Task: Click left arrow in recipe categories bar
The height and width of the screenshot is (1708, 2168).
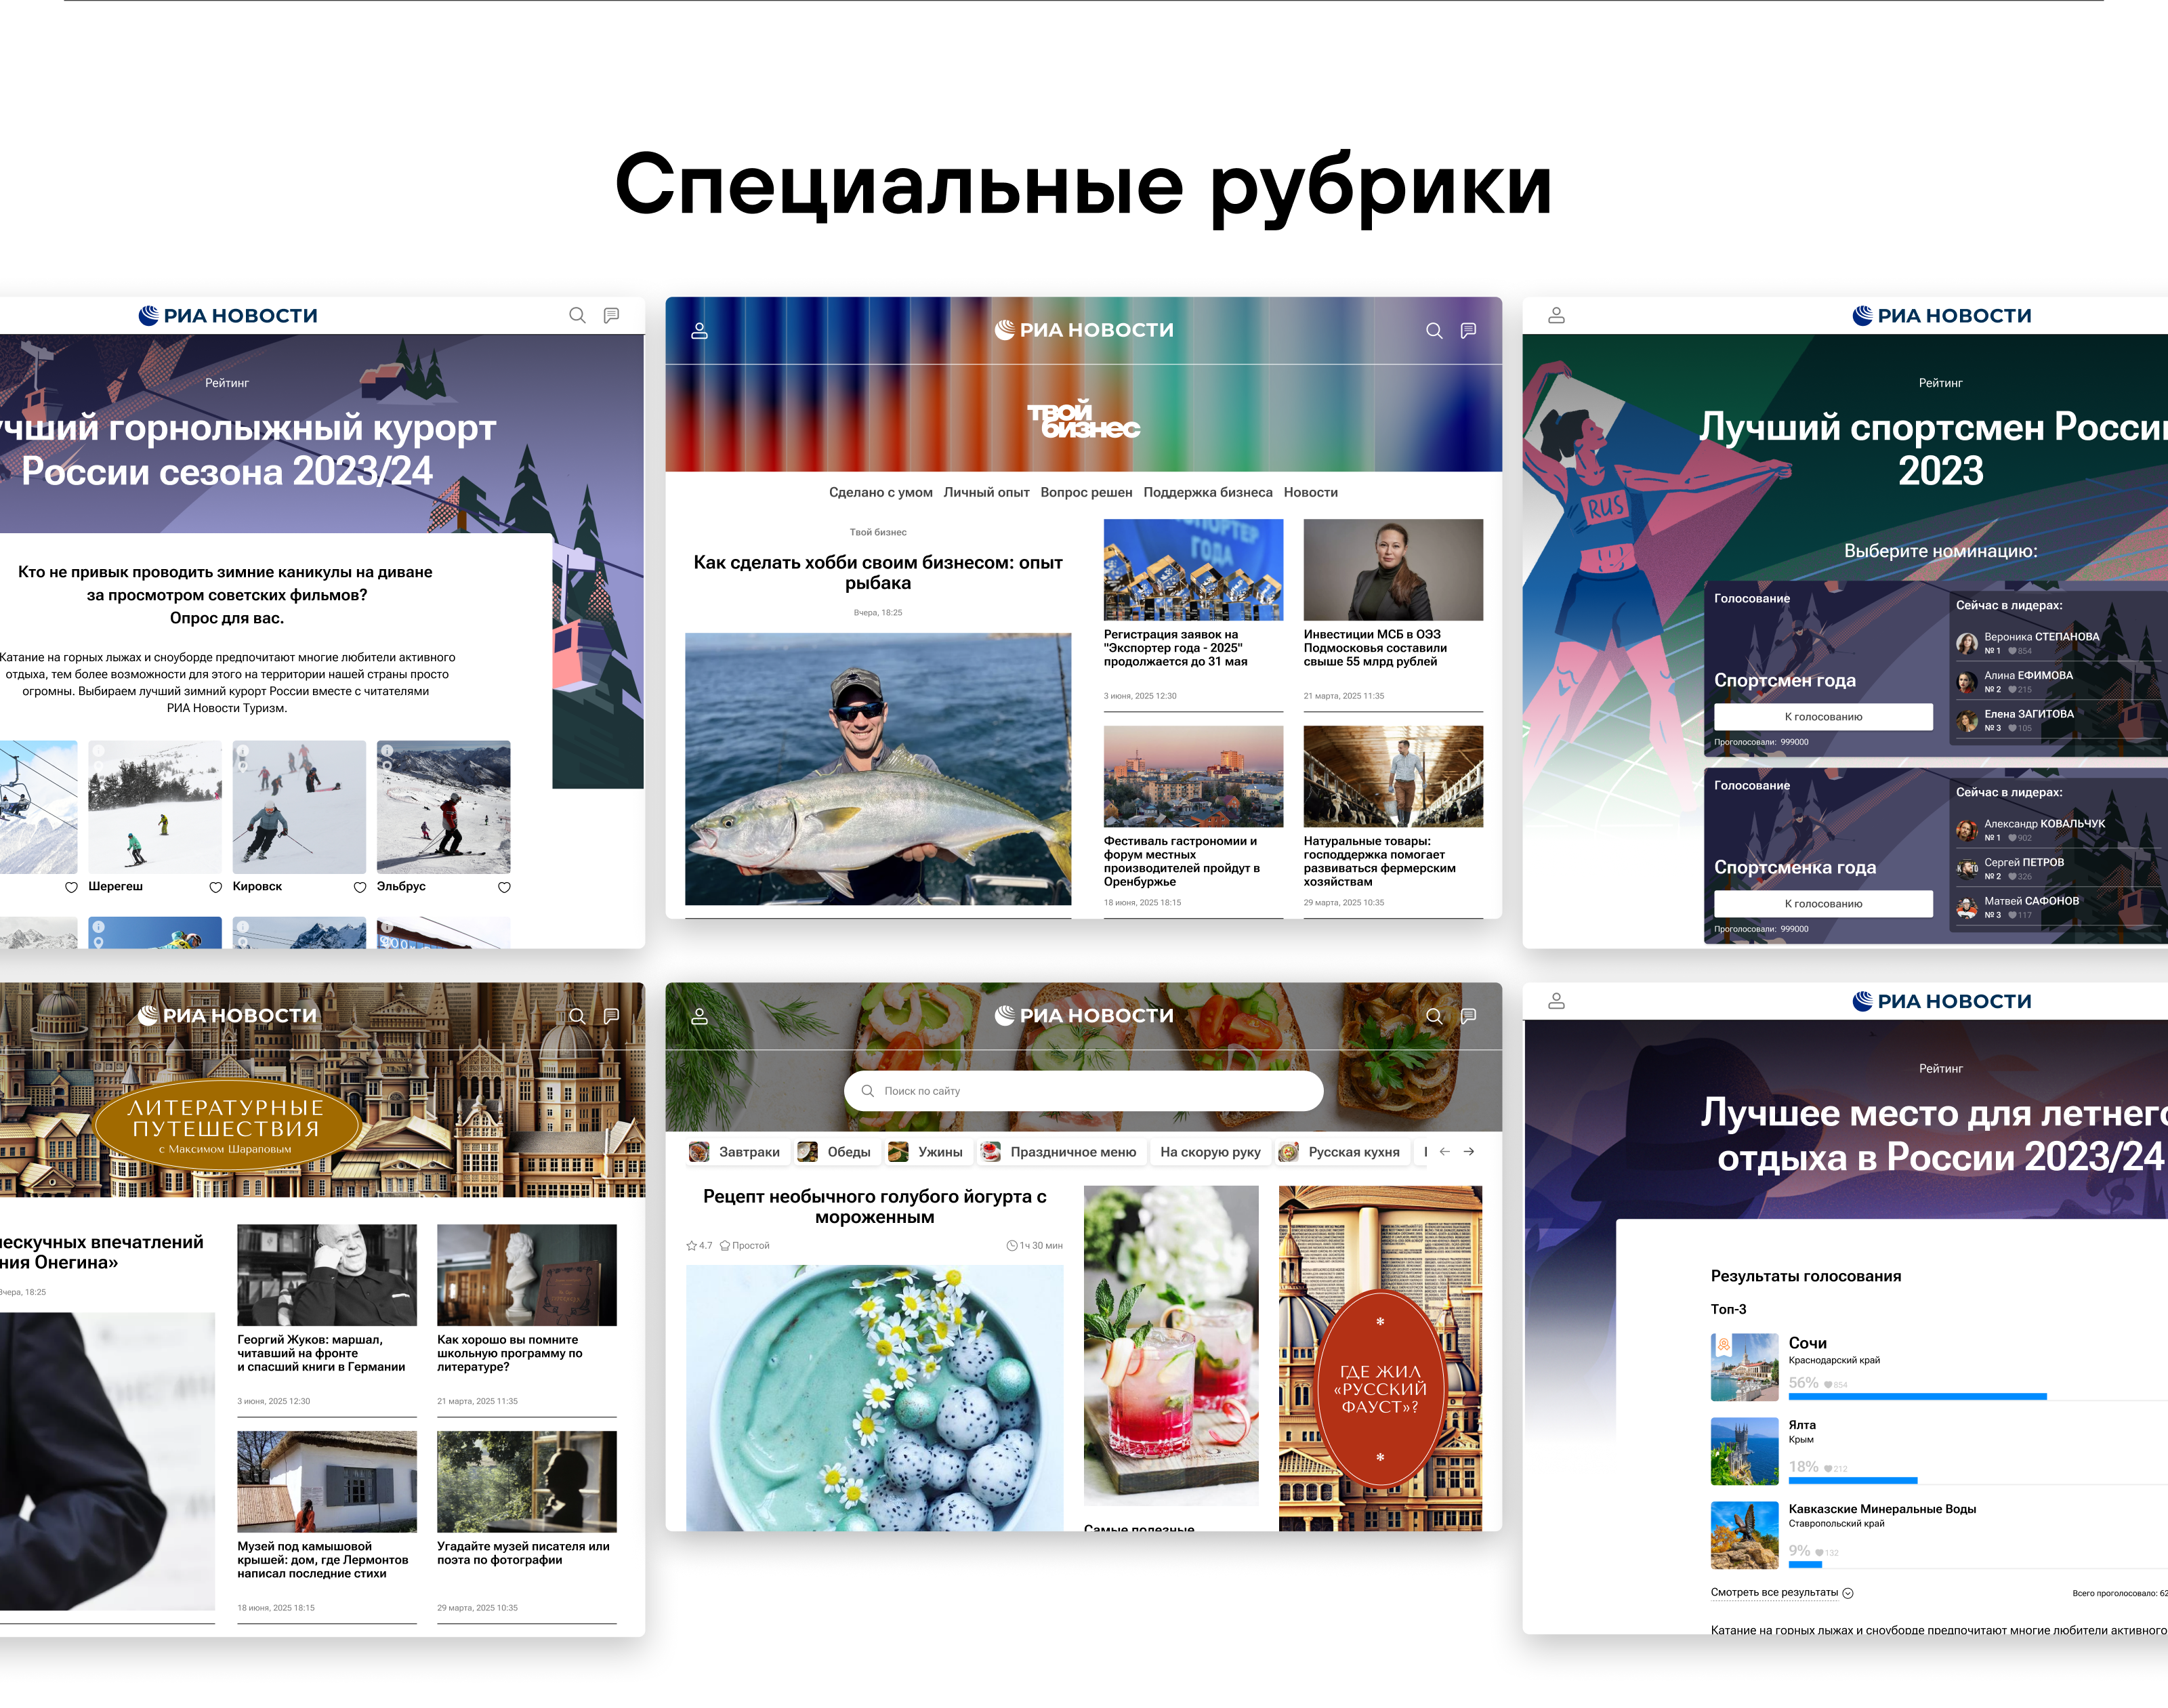Action: (x=1444, y=1152)
